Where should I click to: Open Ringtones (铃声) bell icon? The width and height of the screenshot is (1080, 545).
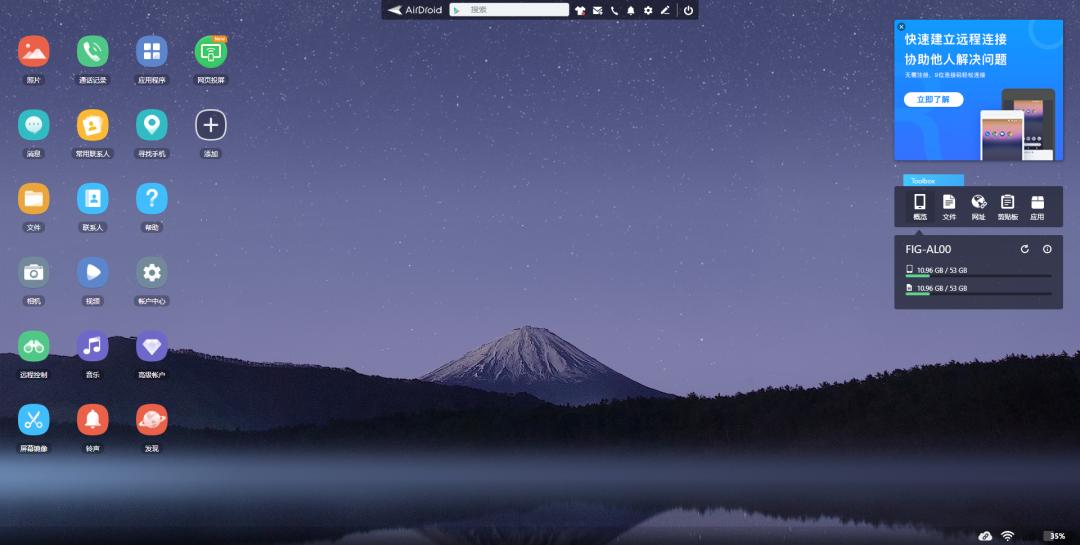tap(93, 420)
